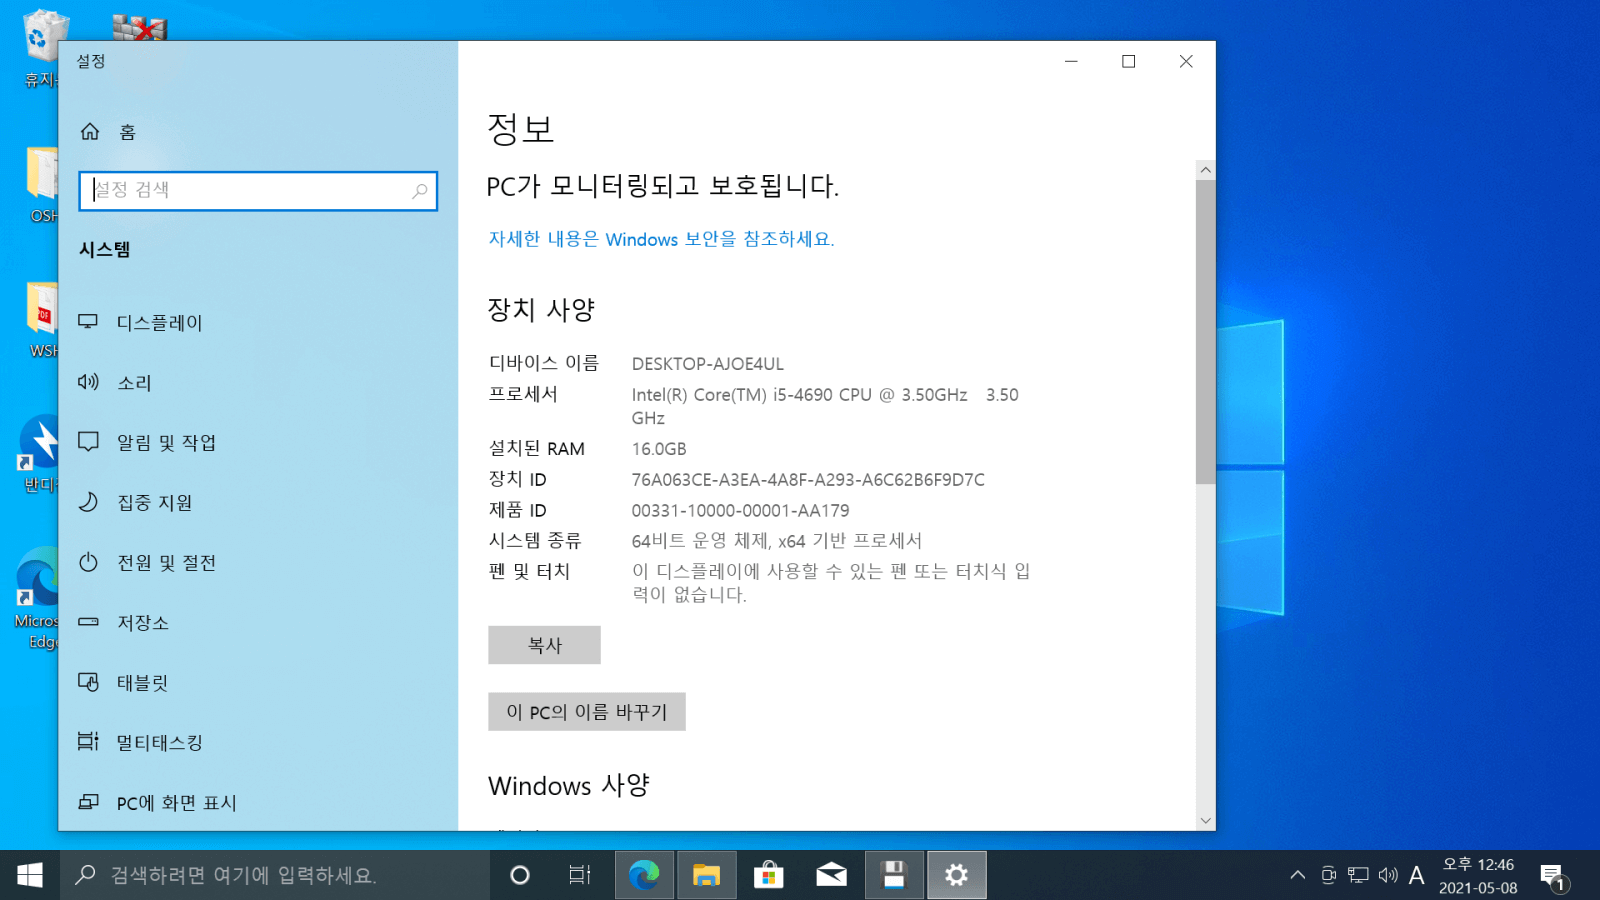
Task: Click the vertical scrollbar thumb
Action: [1205, 331]
